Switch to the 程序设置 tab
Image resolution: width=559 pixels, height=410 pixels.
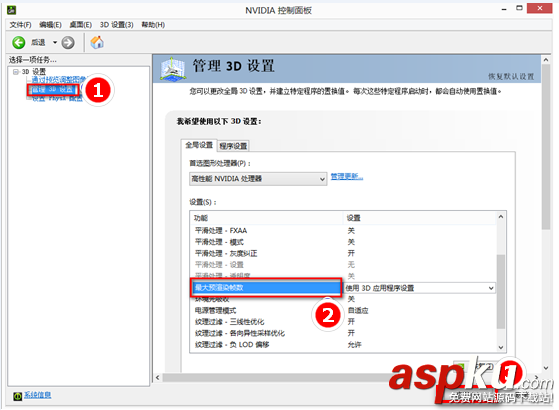[x=233, y=146]
